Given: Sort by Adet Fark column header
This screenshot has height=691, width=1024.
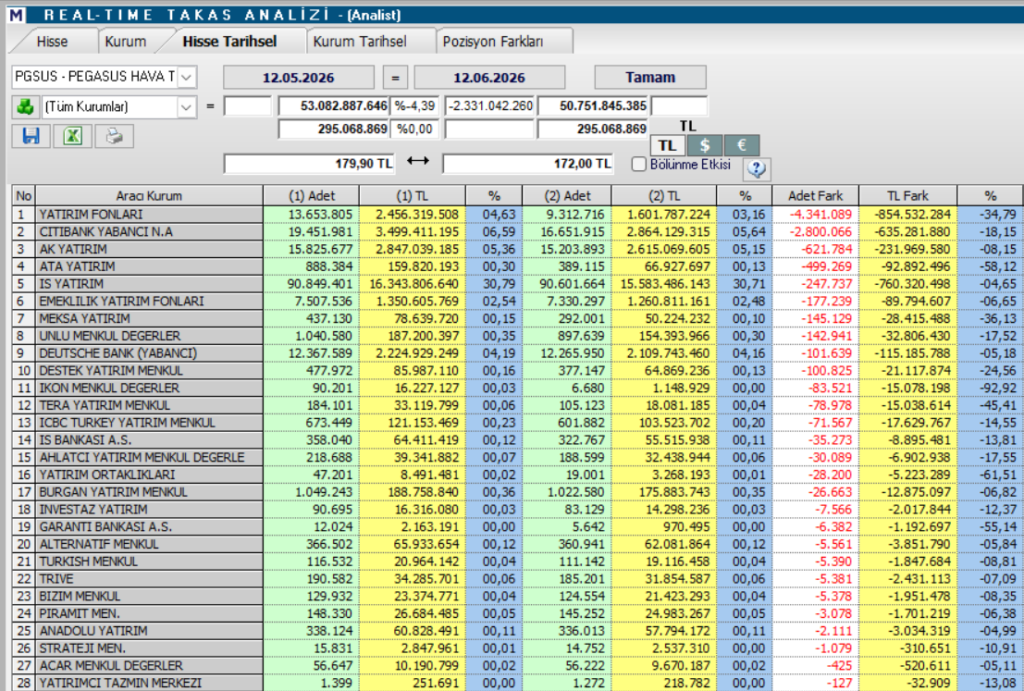Looking at the screenshot, I should [x=815, y=195].
